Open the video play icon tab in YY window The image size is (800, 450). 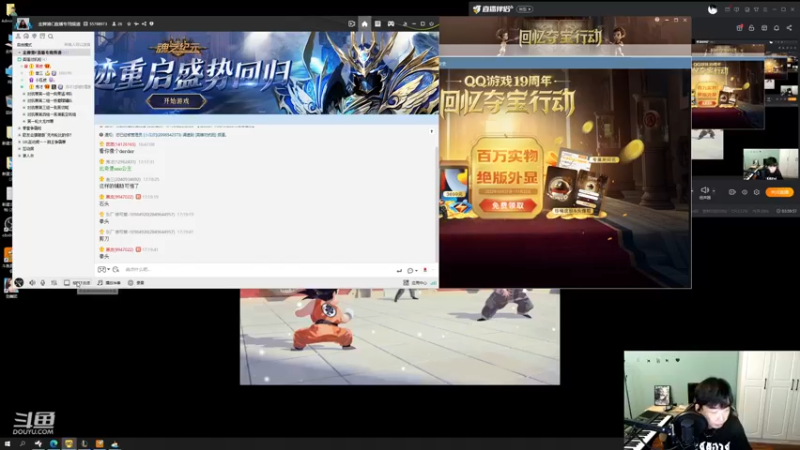352,23
